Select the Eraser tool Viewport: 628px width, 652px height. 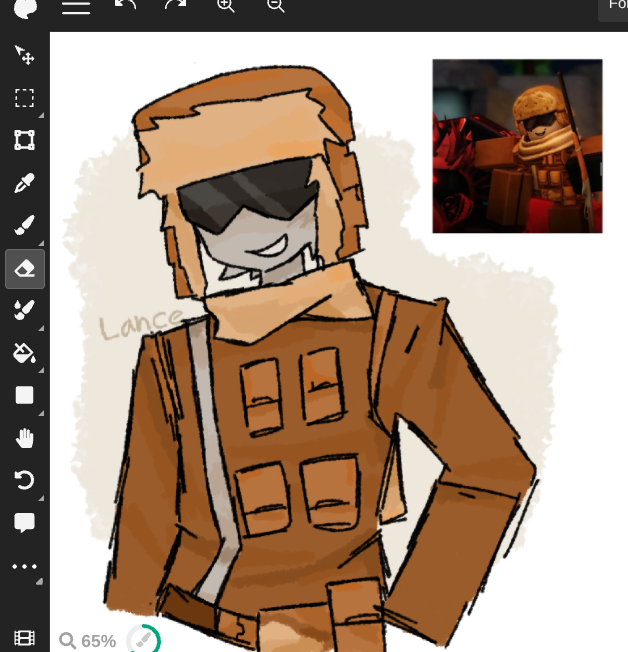pyautogui.click(x=25, y=269)
